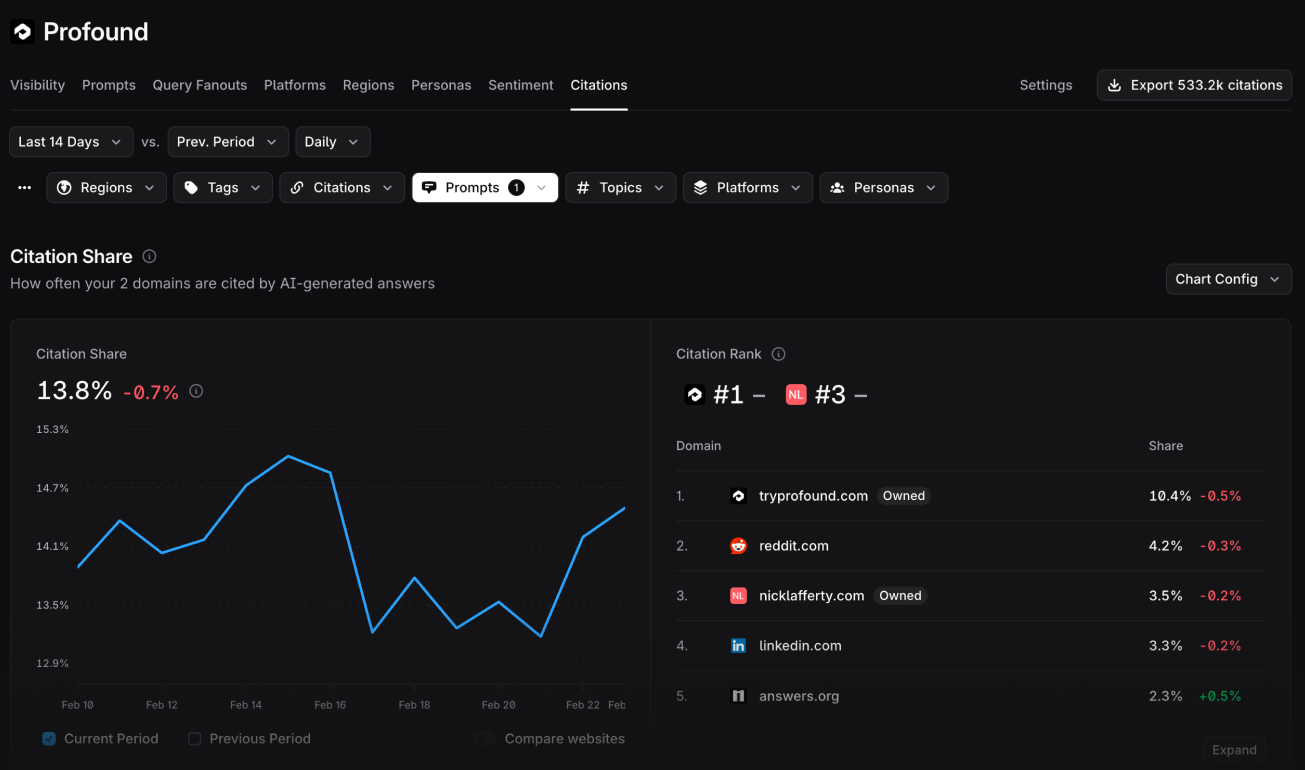1305x770 pixels.
Task: Open the Platforms filter dropdown
Action: (x=748, y=188)
